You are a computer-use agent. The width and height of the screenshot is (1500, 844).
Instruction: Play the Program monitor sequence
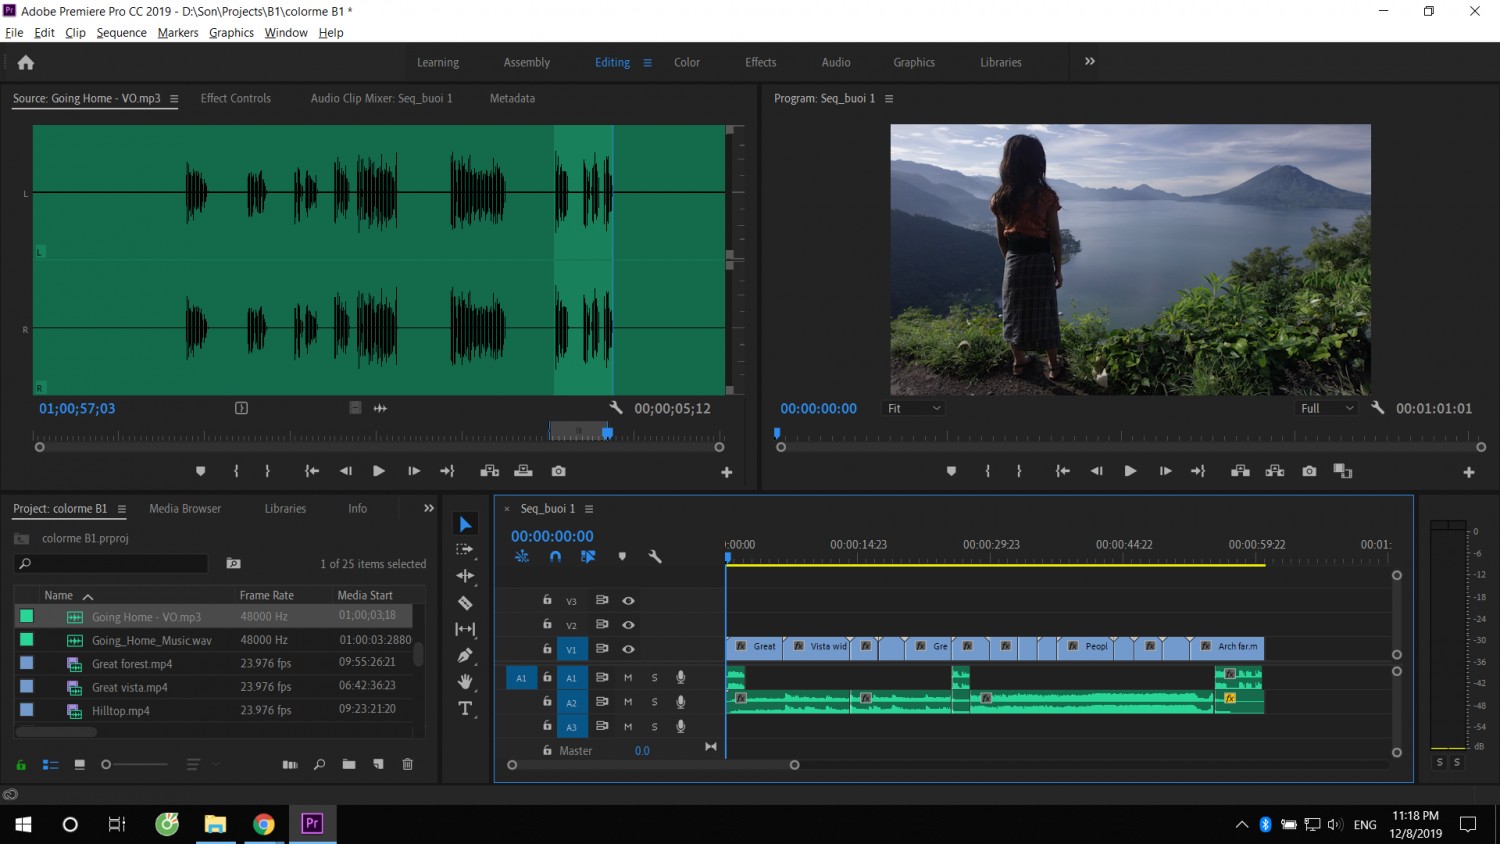(x=1130, y=471)
